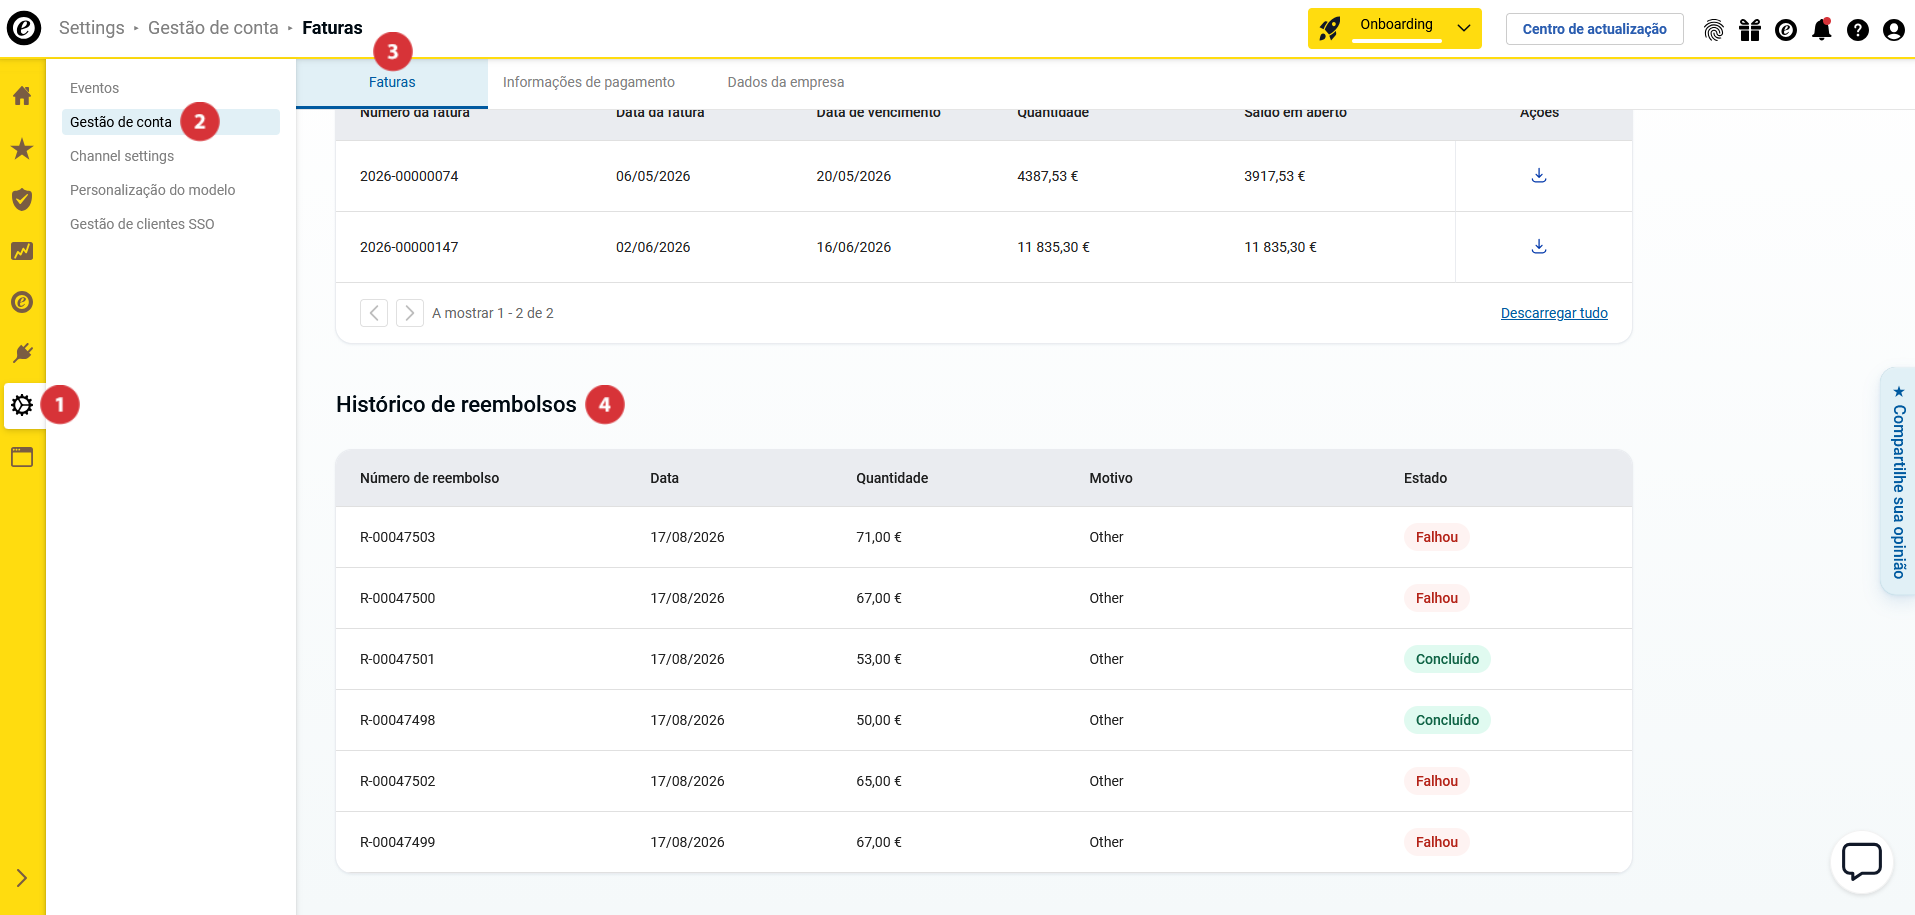1915x915 pixels.
Task: Click Centro de actualização button
Action: [x=1595, y=29]
